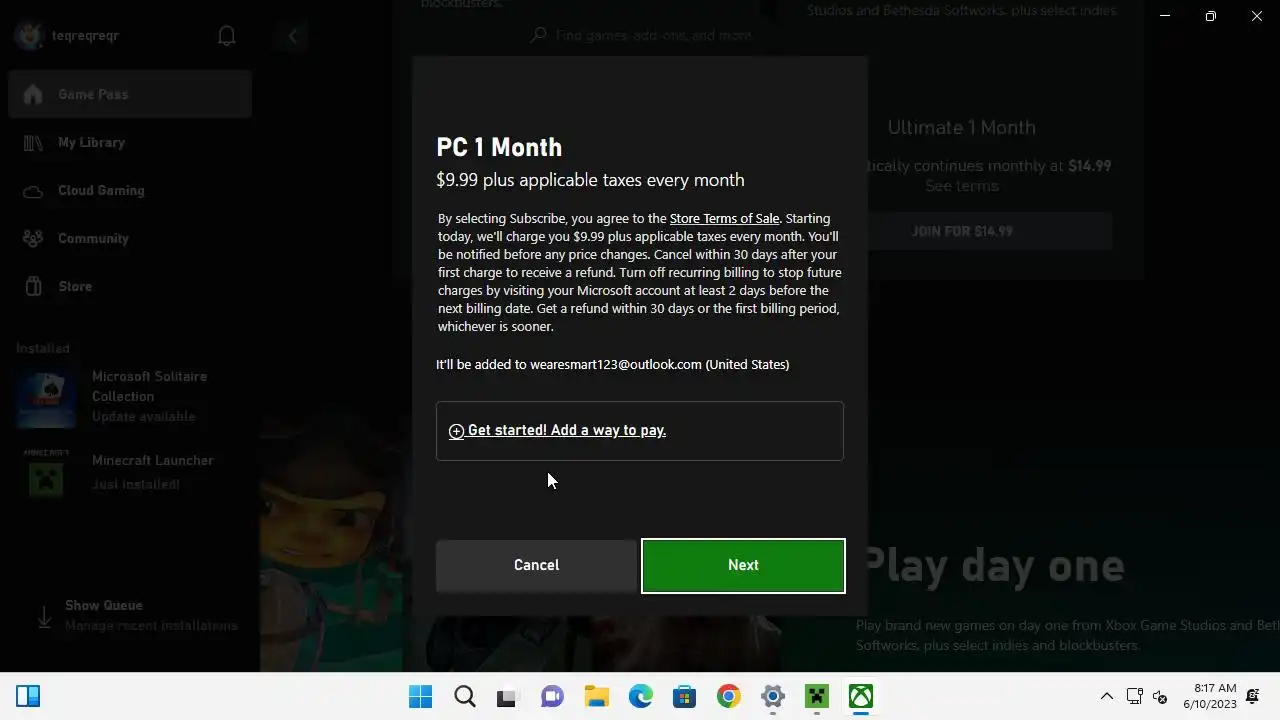Go back using the back arrow
This screenshot has height=720, width=1280.
[293, 36]
